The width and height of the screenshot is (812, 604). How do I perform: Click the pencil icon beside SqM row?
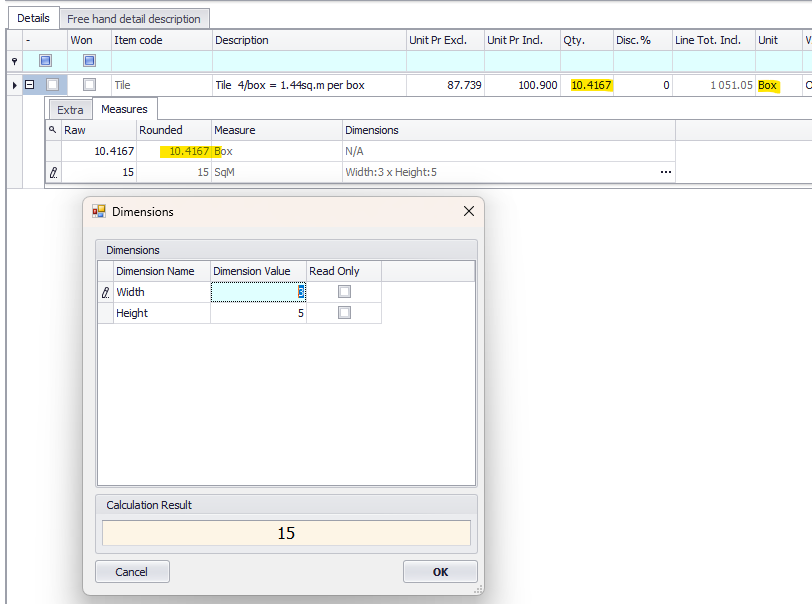53,172
